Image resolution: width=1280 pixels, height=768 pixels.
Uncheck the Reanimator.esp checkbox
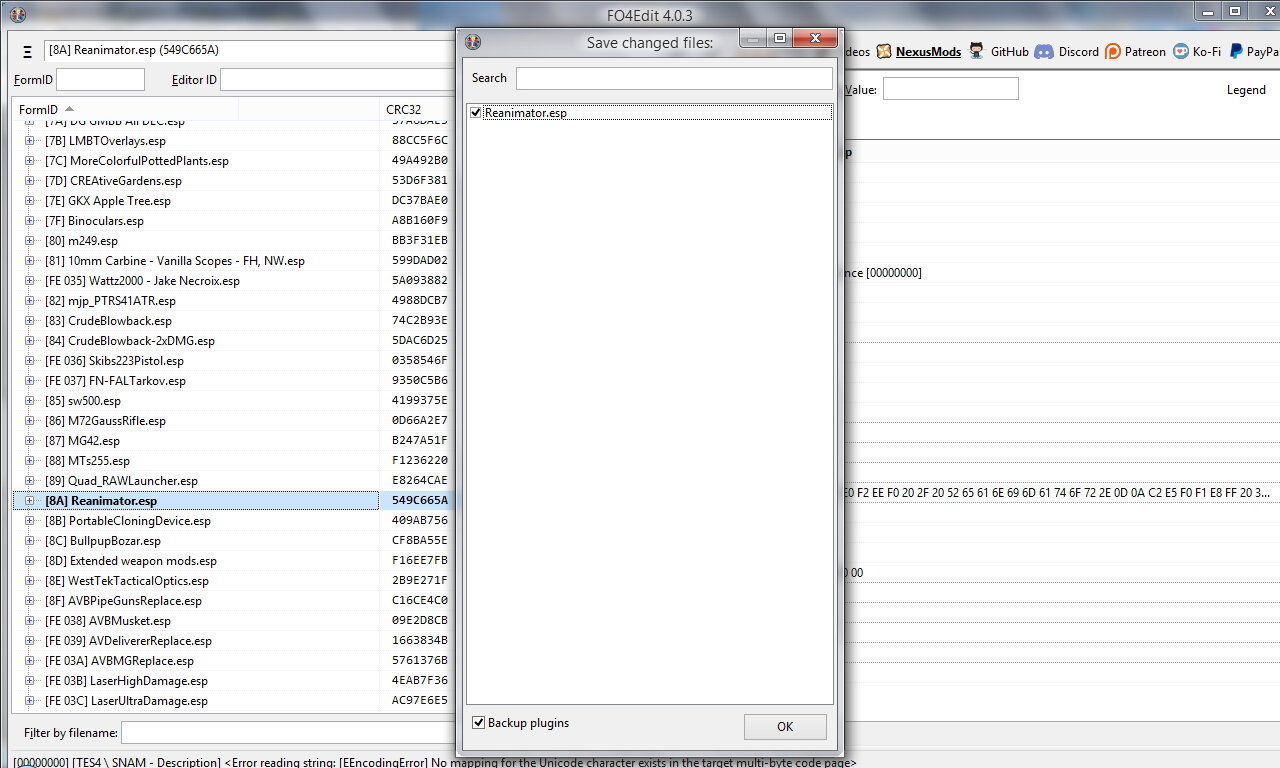(x=476, y=113)
